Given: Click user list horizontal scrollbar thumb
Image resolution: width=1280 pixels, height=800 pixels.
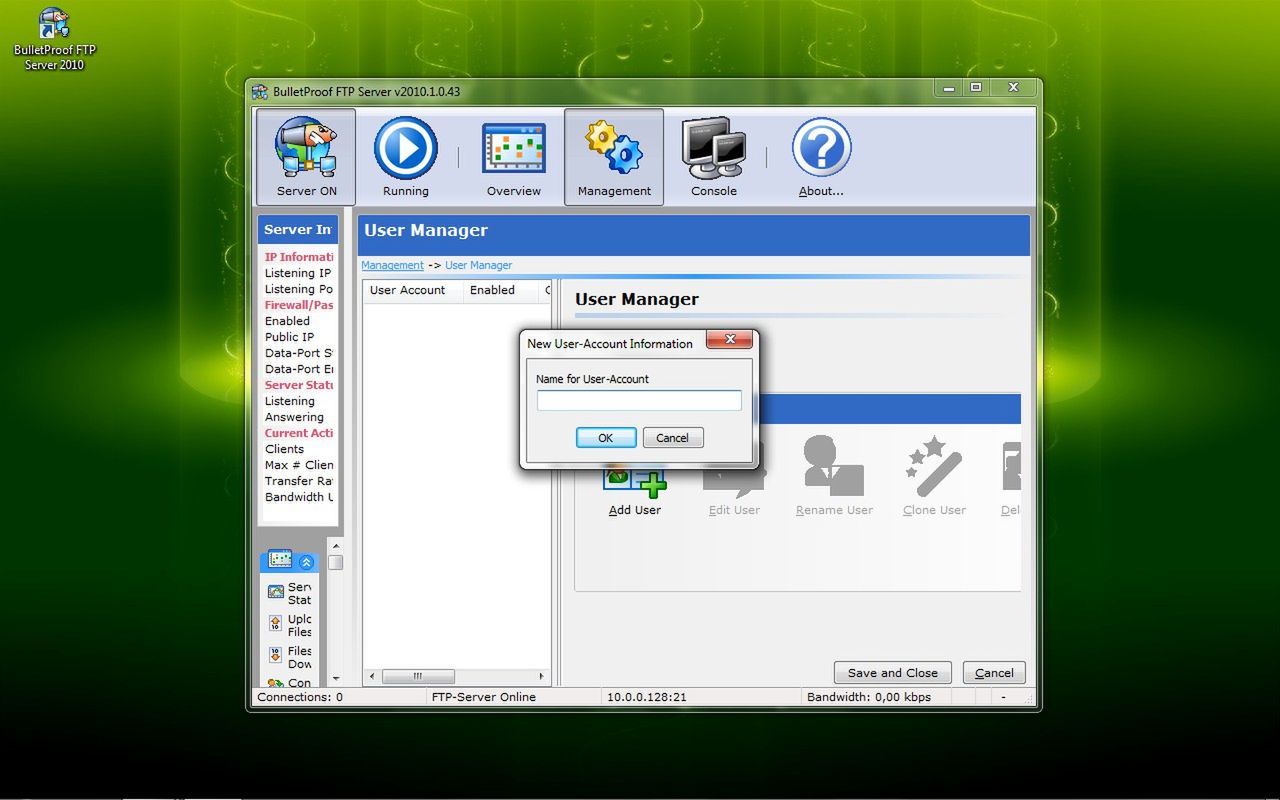Looking at the screenshot, I should (418, 676).
